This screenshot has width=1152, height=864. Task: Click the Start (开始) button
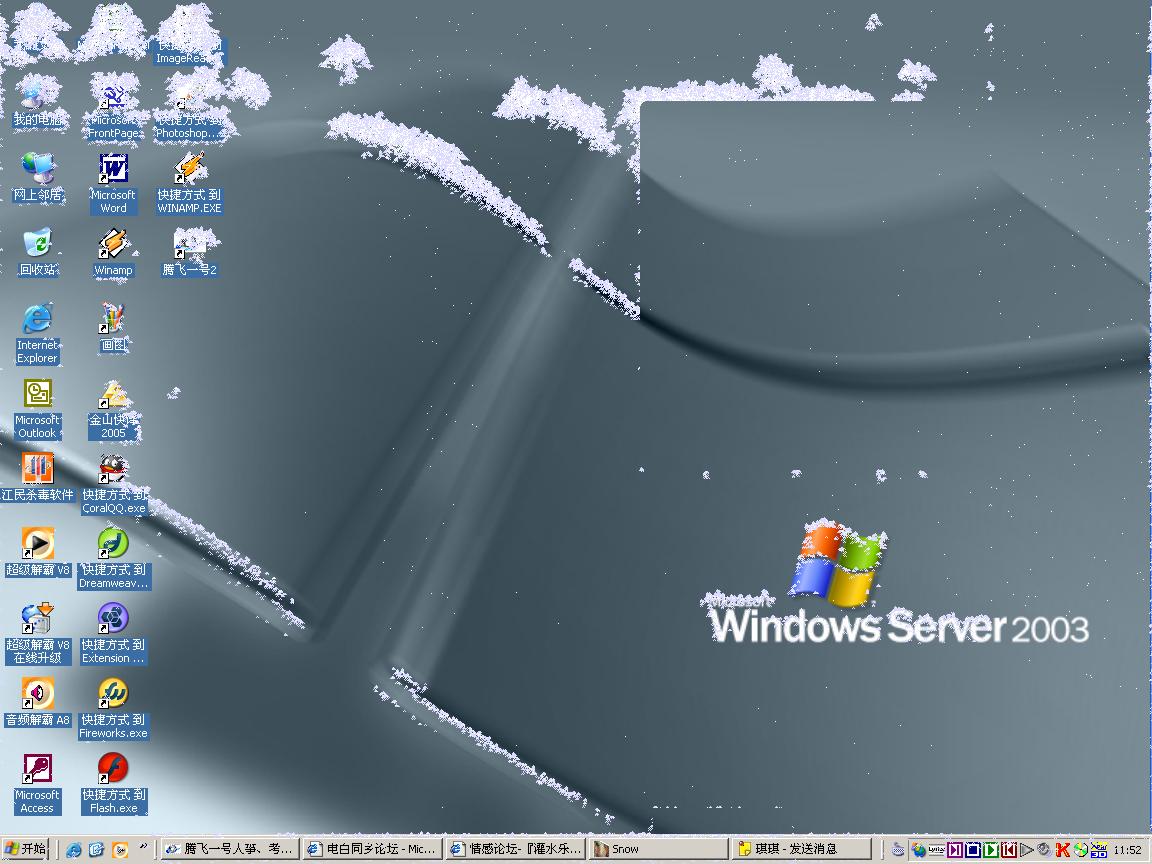click(x=26, y=849)
